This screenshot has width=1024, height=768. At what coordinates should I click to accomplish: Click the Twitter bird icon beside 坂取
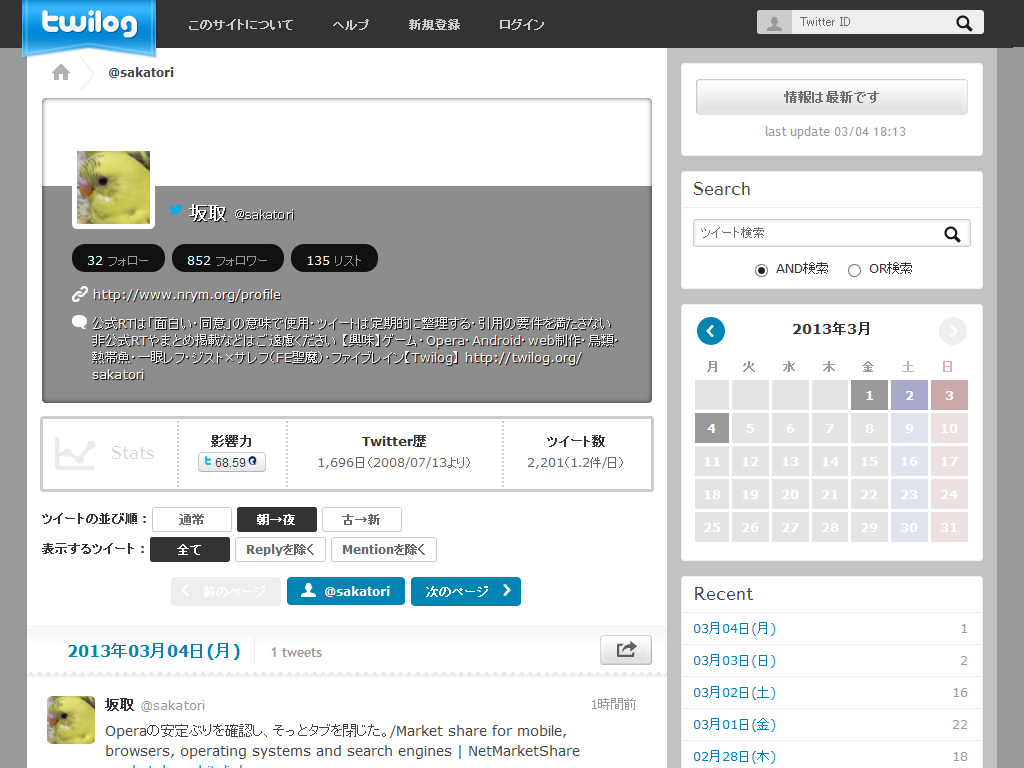(x=176, y=210)
